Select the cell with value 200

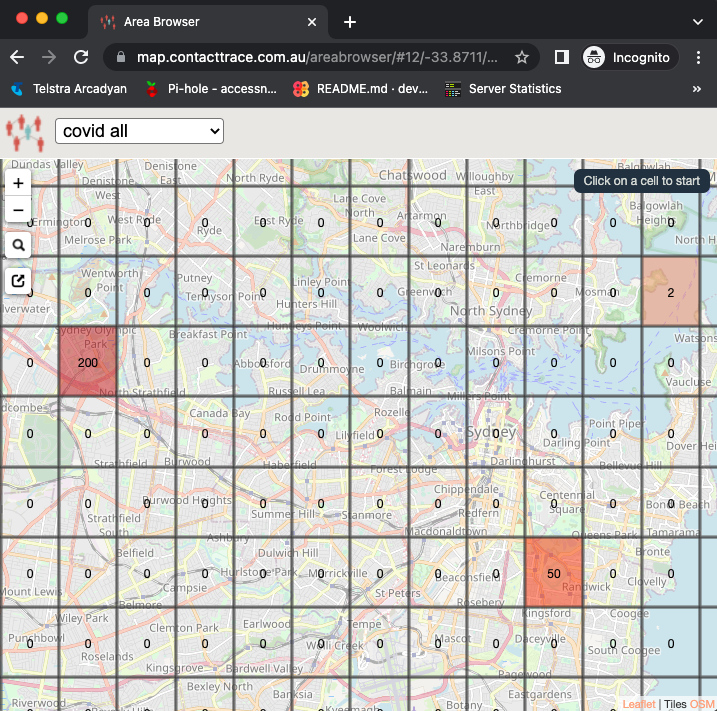(88, 362)
